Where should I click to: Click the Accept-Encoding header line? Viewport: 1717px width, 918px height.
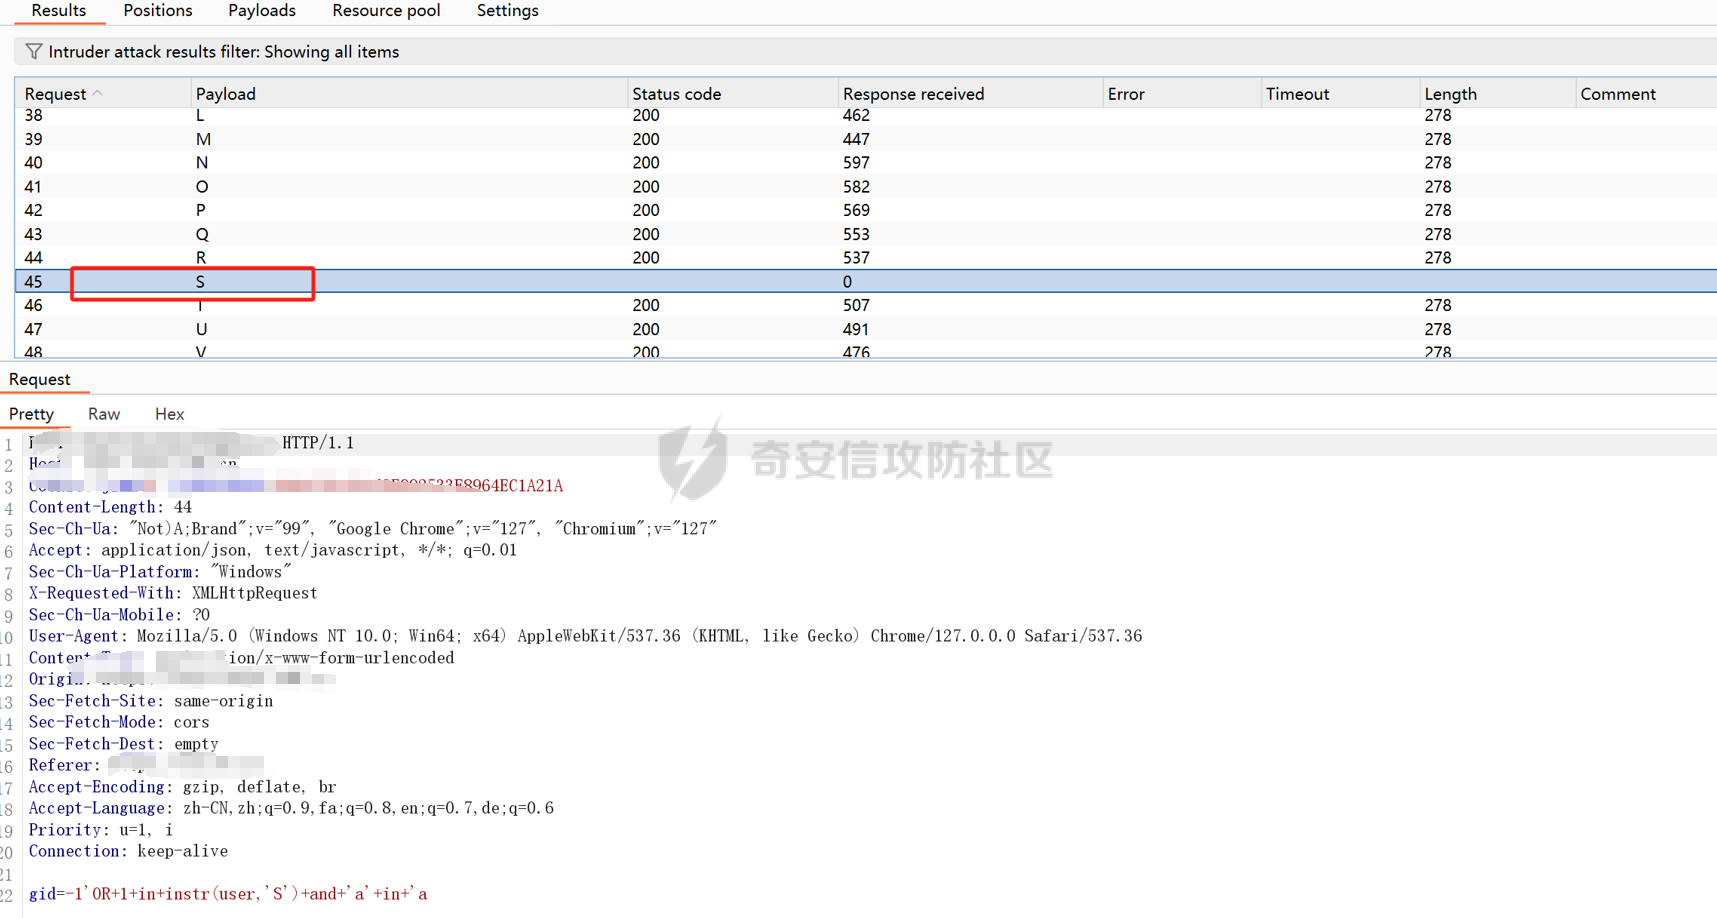click(x=182, y=787)
